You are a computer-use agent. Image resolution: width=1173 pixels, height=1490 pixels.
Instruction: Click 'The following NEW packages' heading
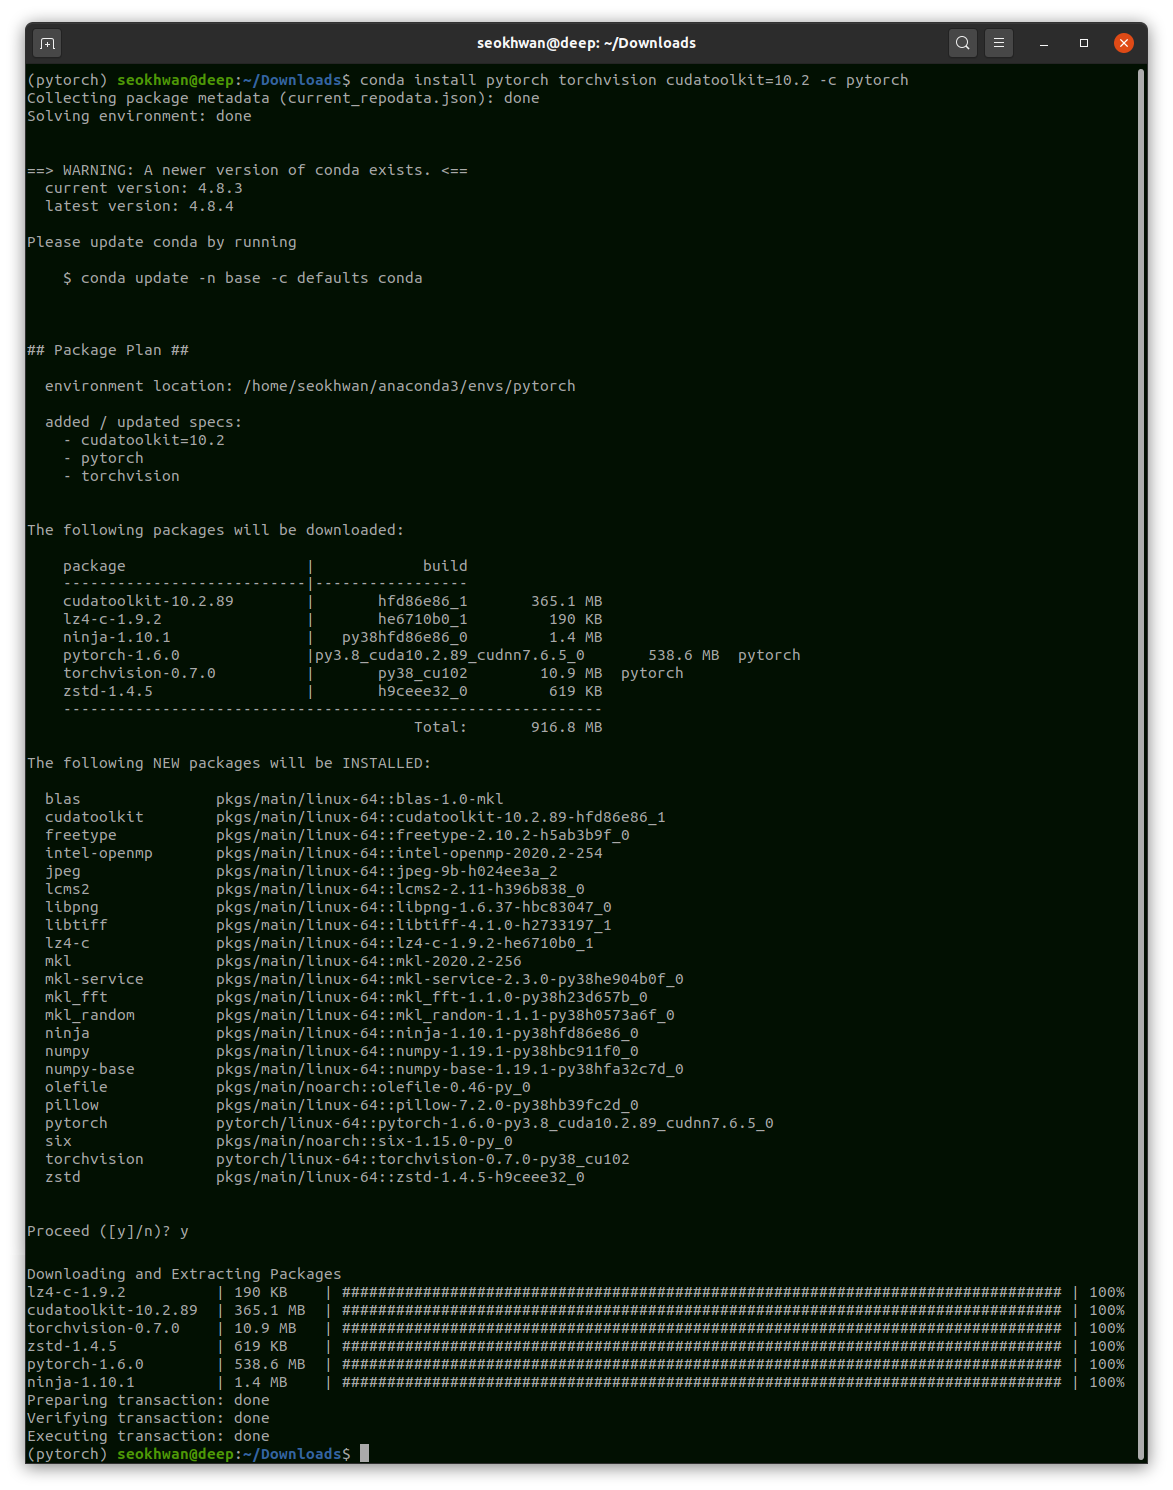(229, 763)
